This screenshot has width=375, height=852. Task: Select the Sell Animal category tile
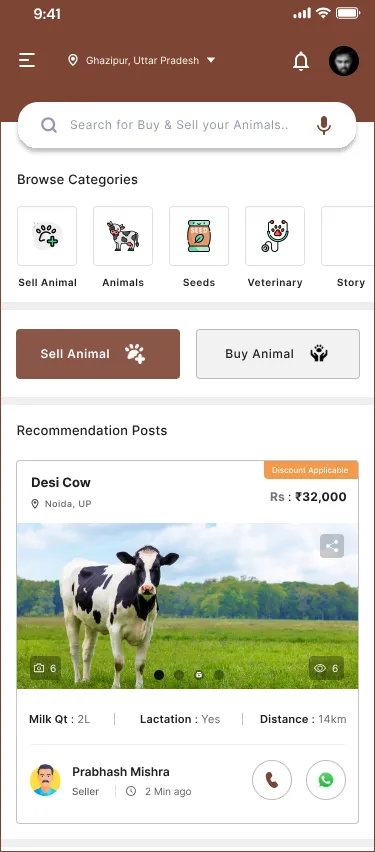click(x=47, y=236)
